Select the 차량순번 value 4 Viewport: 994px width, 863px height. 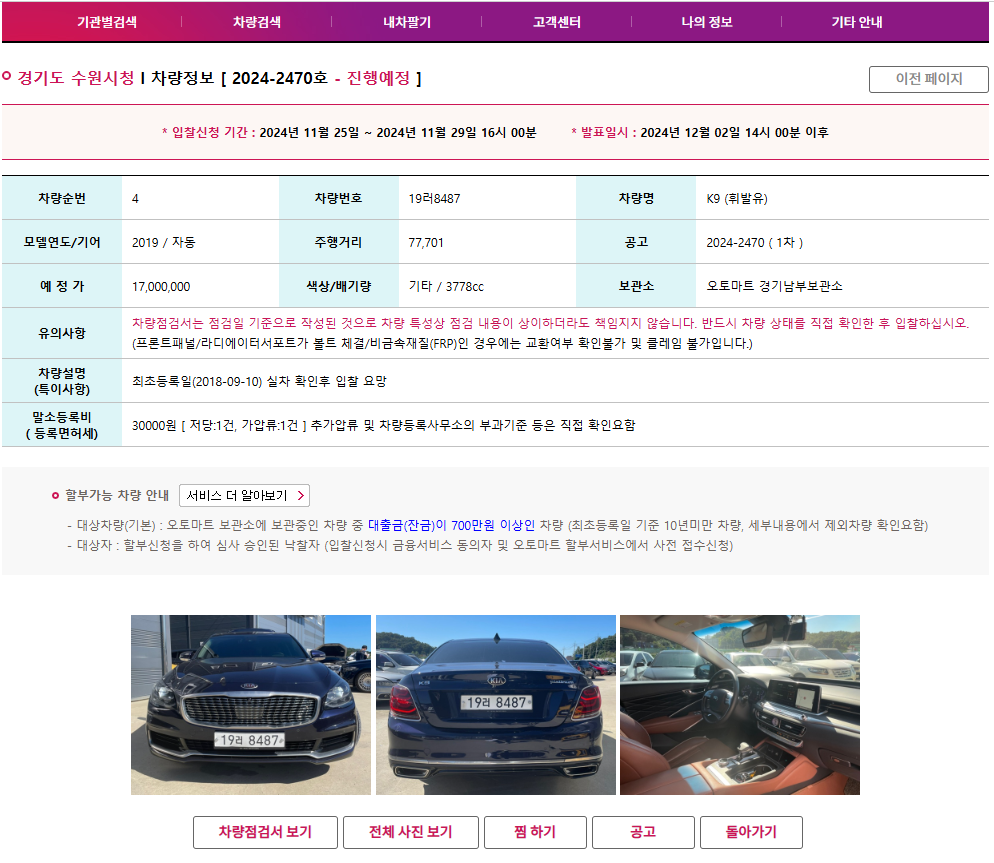[x=135, y=198]
